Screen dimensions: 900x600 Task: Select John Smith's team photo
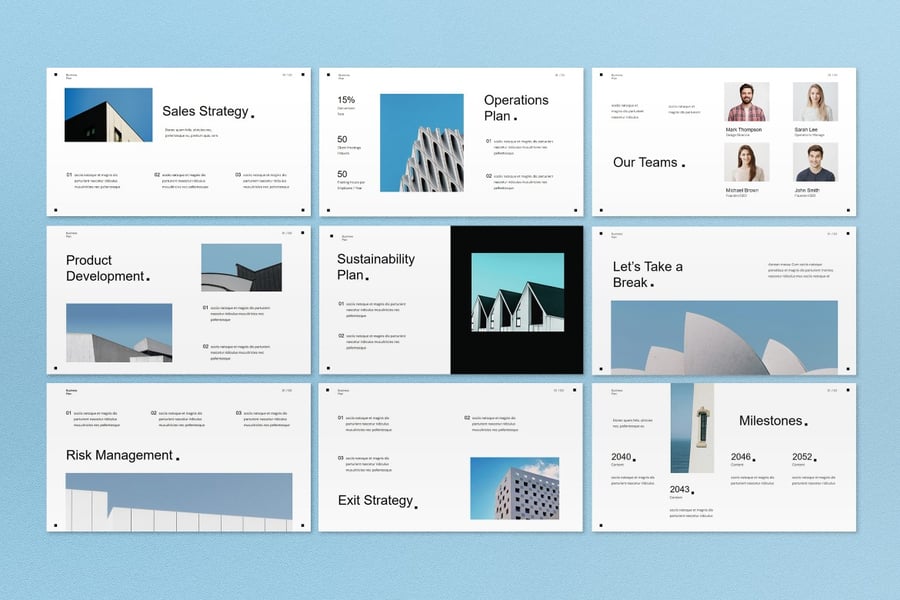[815, 162]
